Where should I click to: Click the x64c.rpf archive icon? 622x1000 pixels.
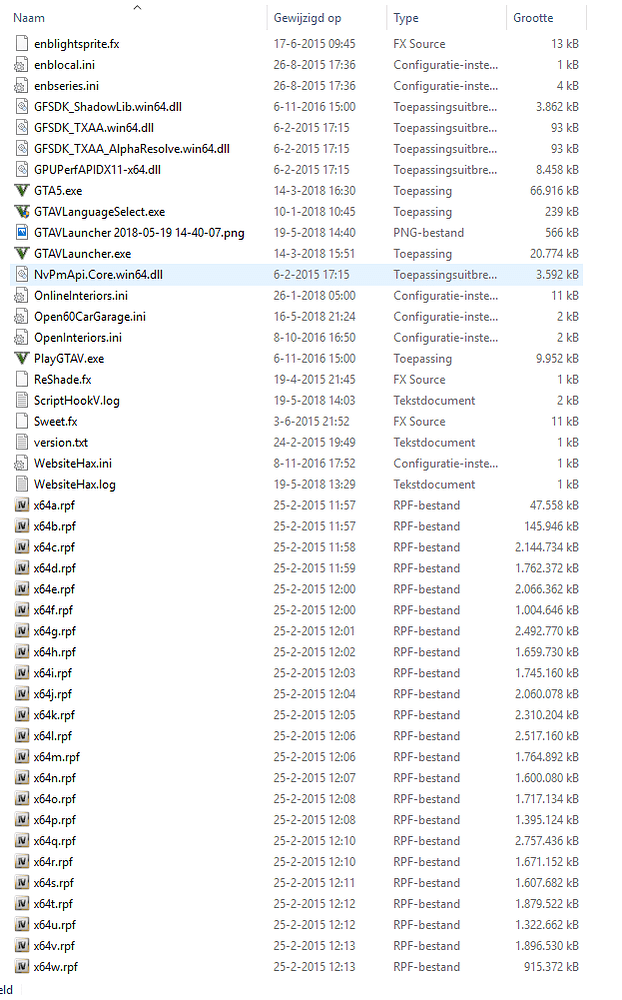pos(22,547)
